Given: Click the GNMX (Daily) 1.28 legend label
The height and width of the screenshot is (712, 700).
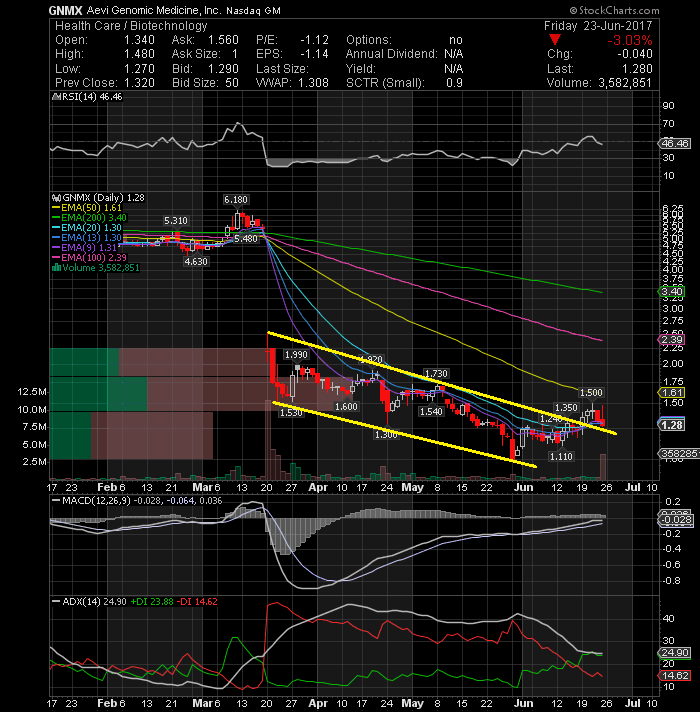Looking at the screenshot, I should (x=104, y=198).
